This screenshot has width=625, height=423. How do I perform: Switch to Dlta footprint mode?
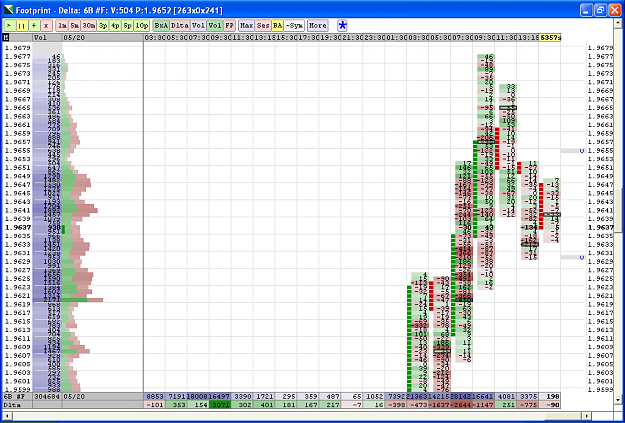coord(180,26)
